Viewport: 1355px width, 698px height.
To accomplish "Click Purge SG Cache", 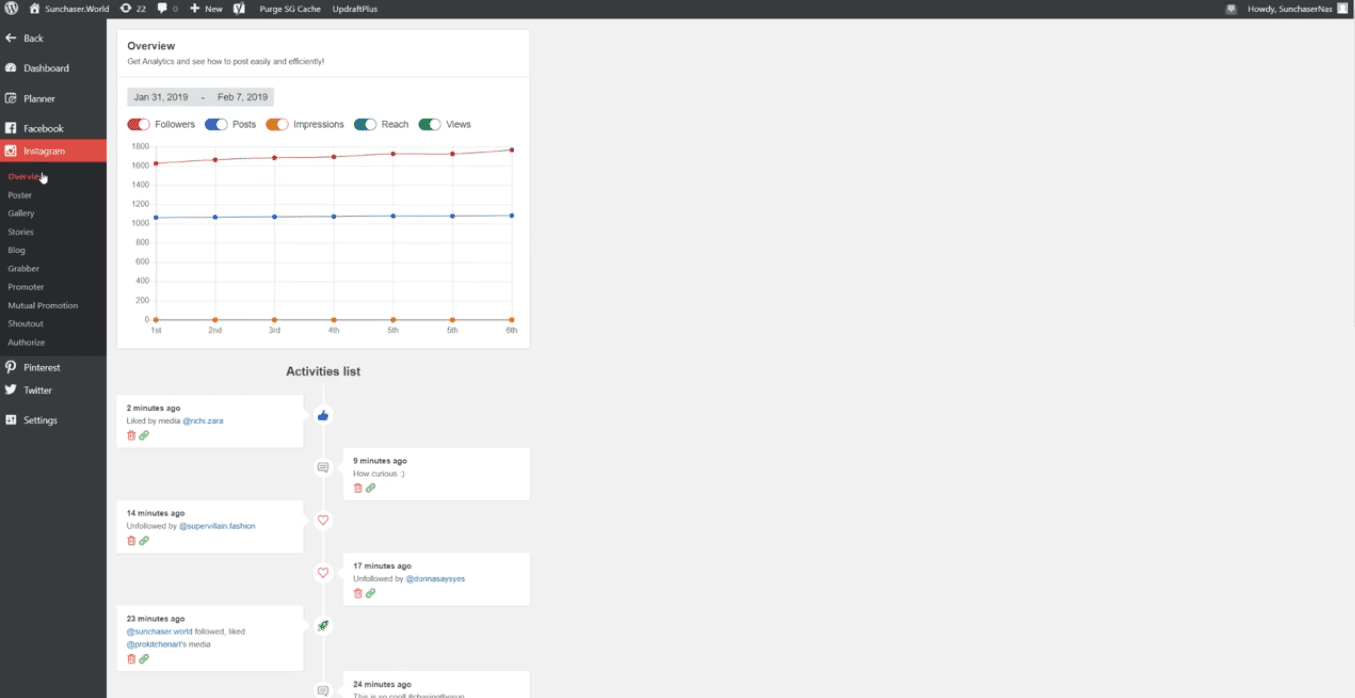I will pyautogui.click(x=290, y=8).
